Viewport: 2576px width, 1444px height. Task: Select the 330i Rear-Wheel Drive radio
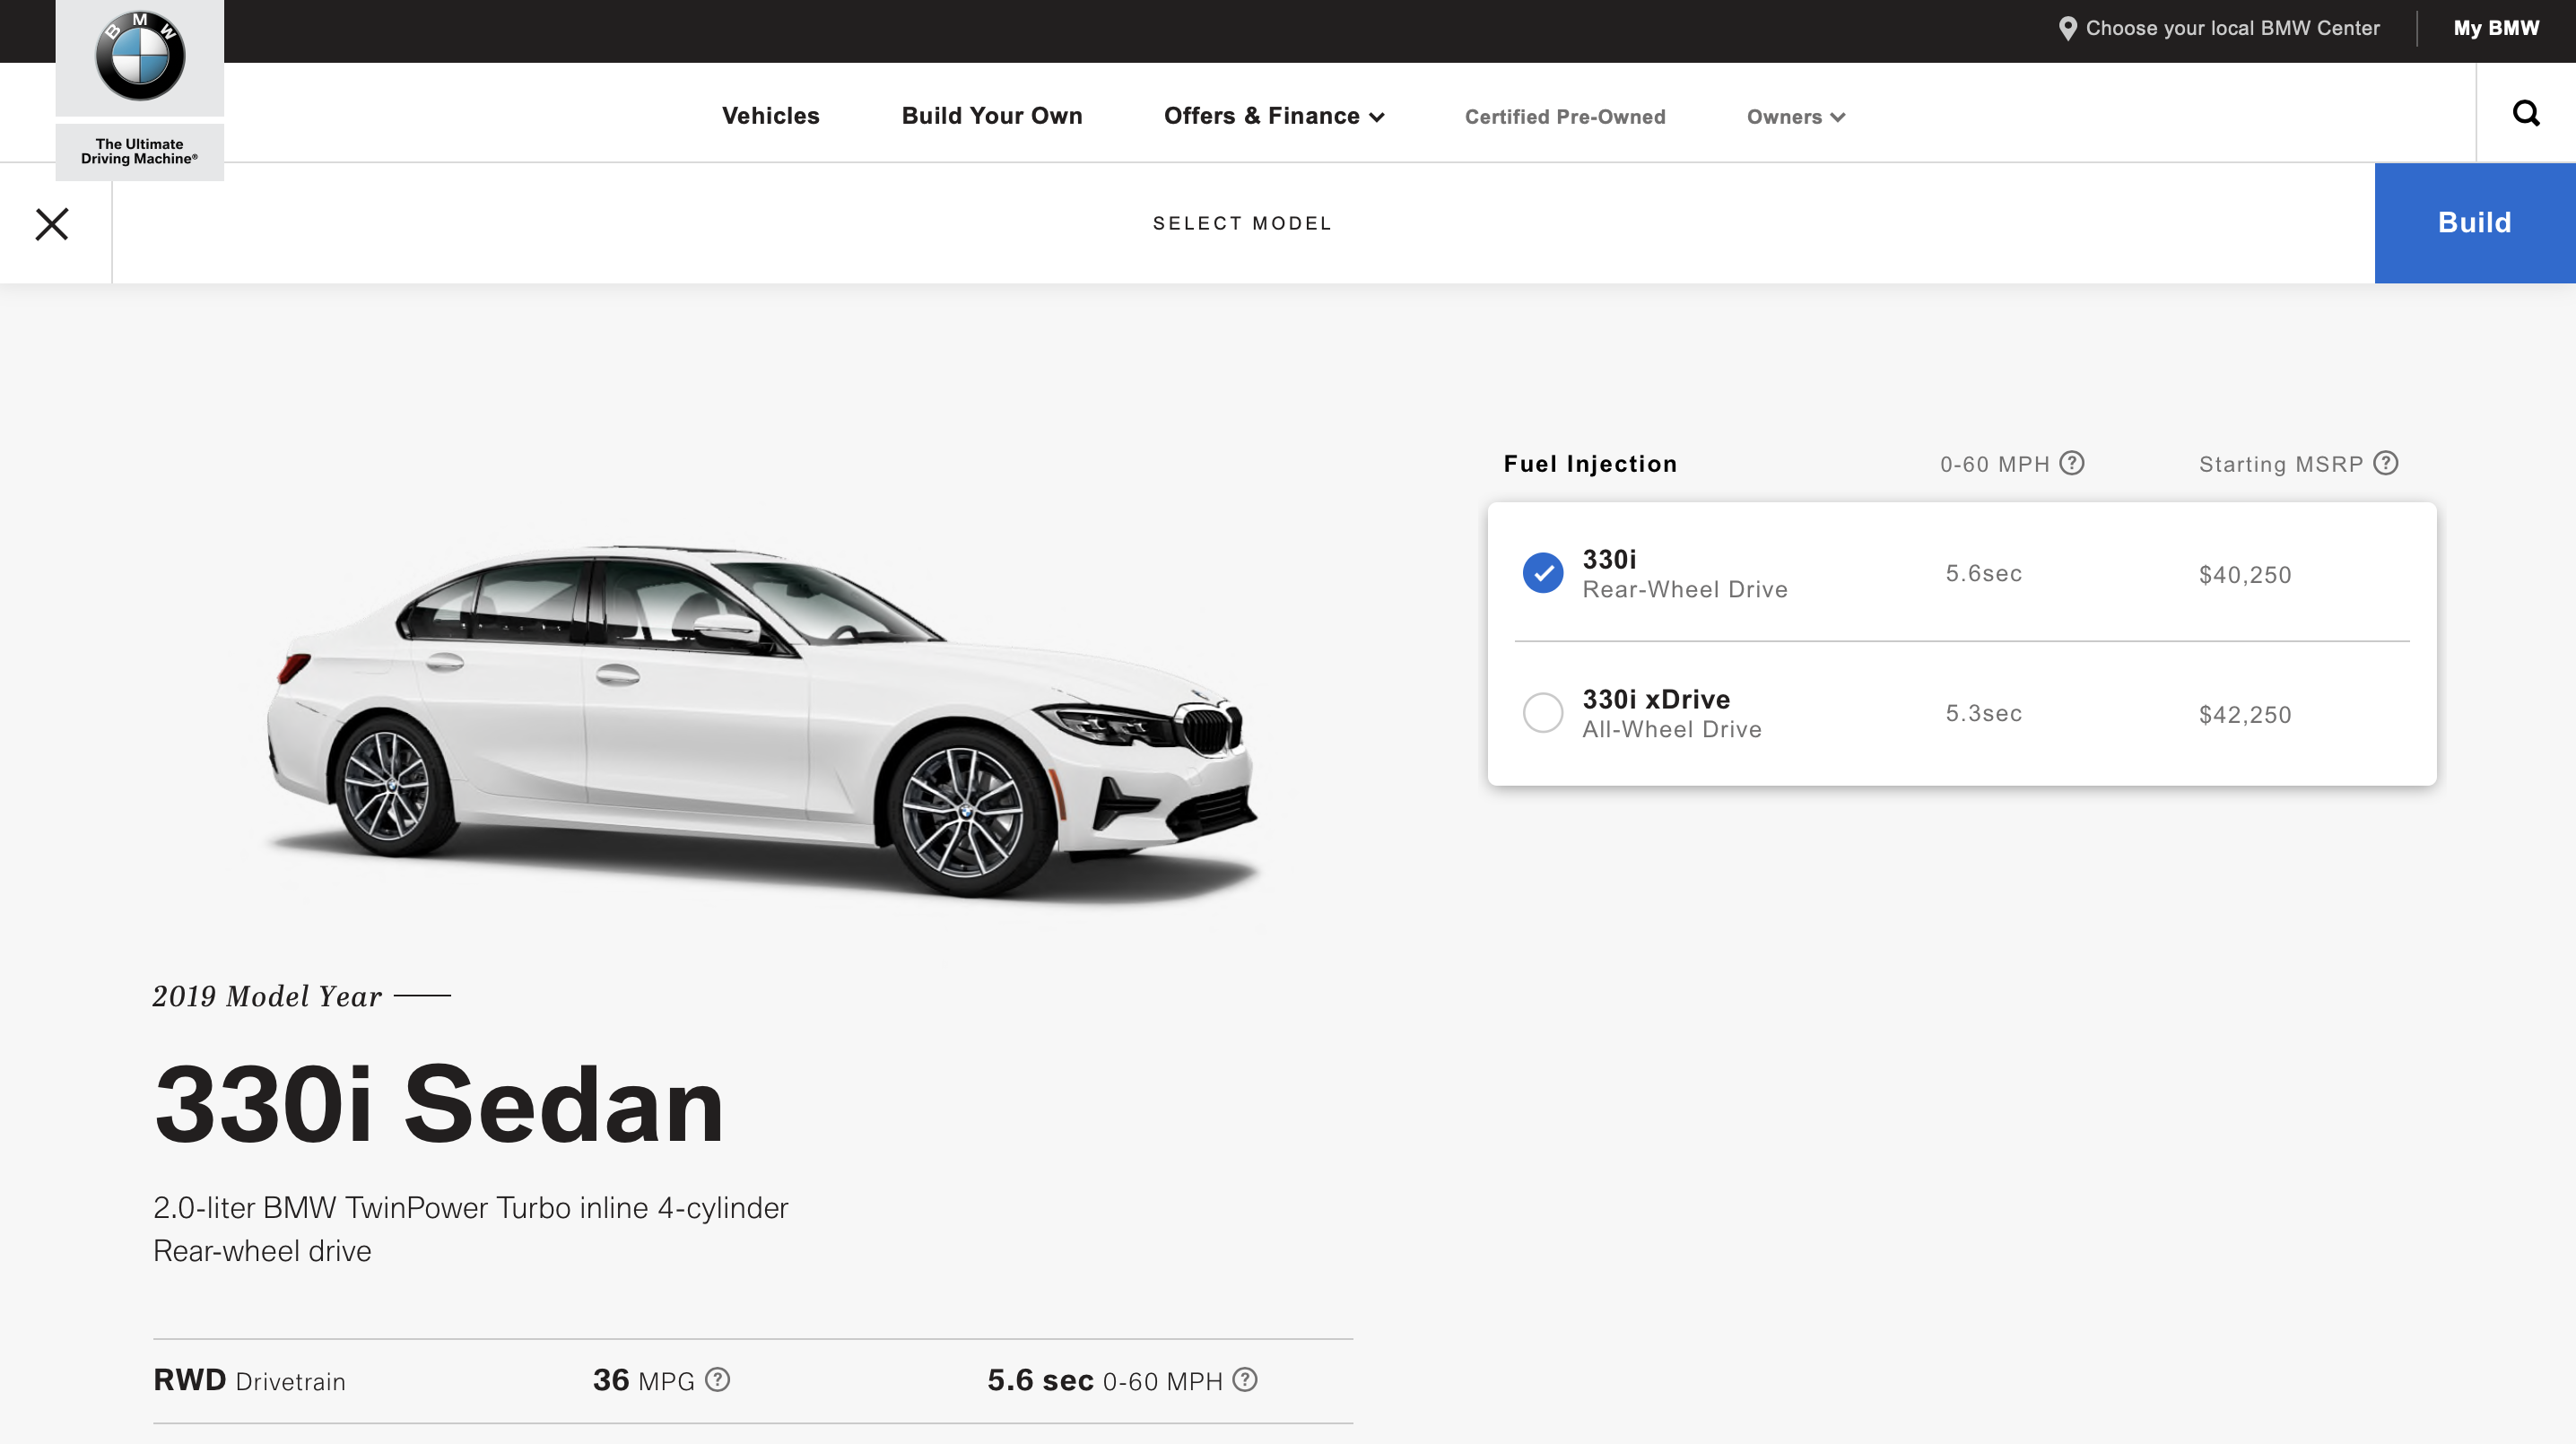tap(1543, 573)
